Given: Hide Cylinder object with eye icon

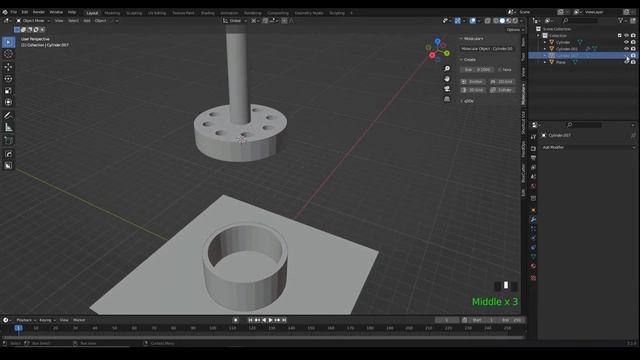Looking at the screenshot, I should pos(627,42).
